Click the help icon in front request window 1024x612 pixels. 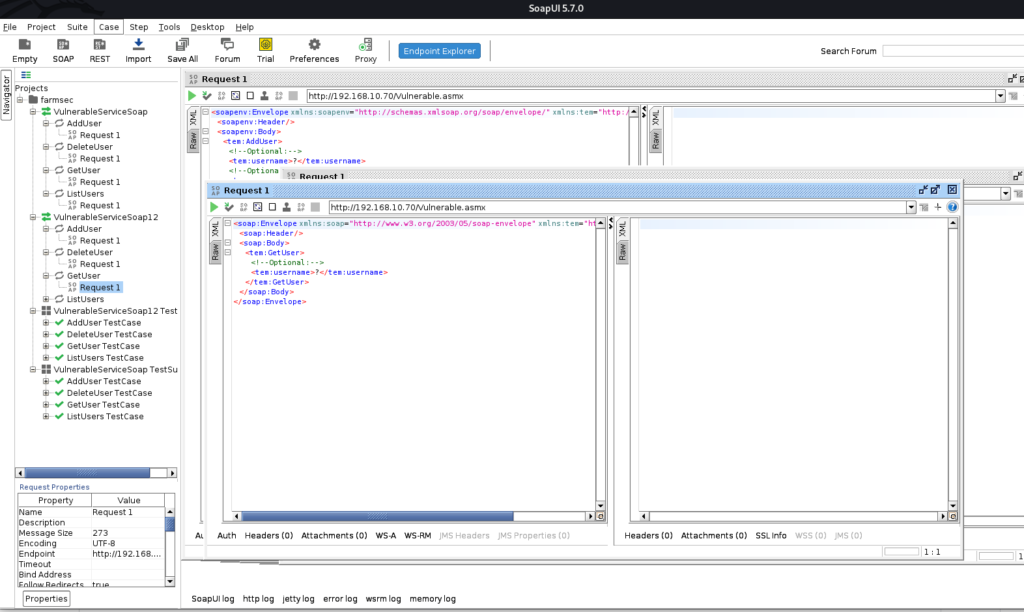(952, 207)
